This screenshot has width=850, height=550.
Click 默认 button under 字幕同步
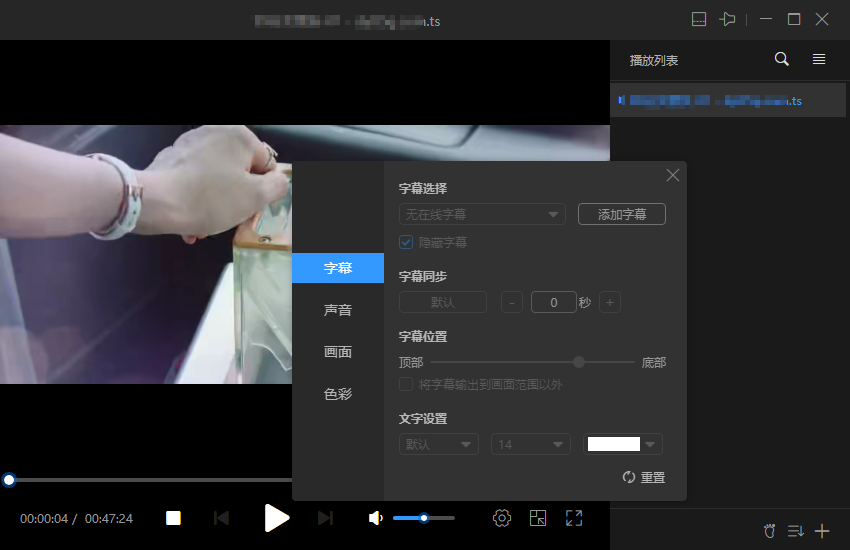pos(442,302)
